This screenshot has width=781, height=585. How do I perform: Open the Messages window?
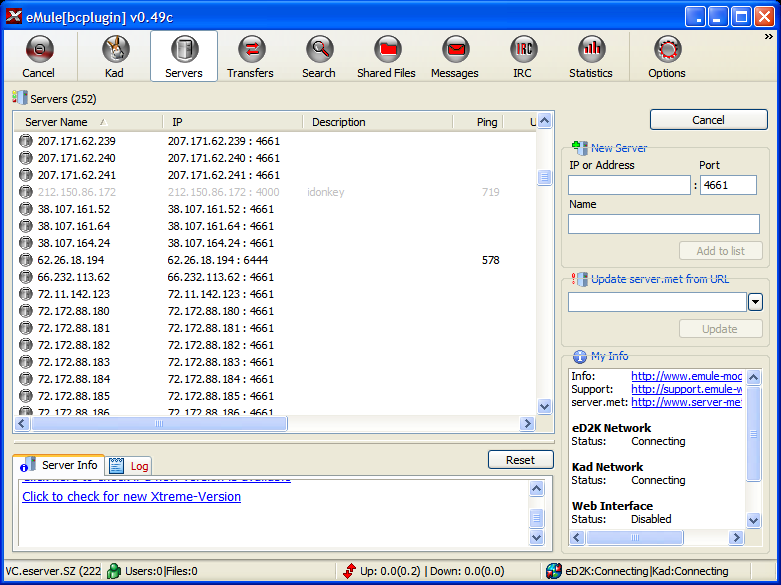455,56
